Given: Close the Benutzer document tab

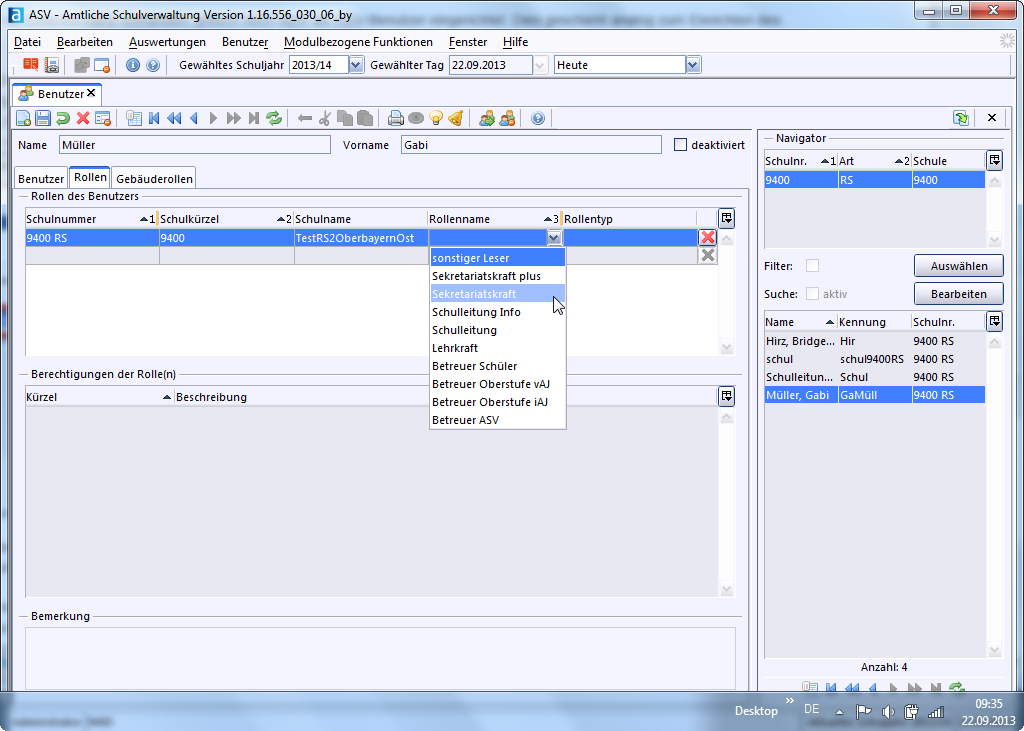Looking at the screenshot, I should tap(91, 93).
